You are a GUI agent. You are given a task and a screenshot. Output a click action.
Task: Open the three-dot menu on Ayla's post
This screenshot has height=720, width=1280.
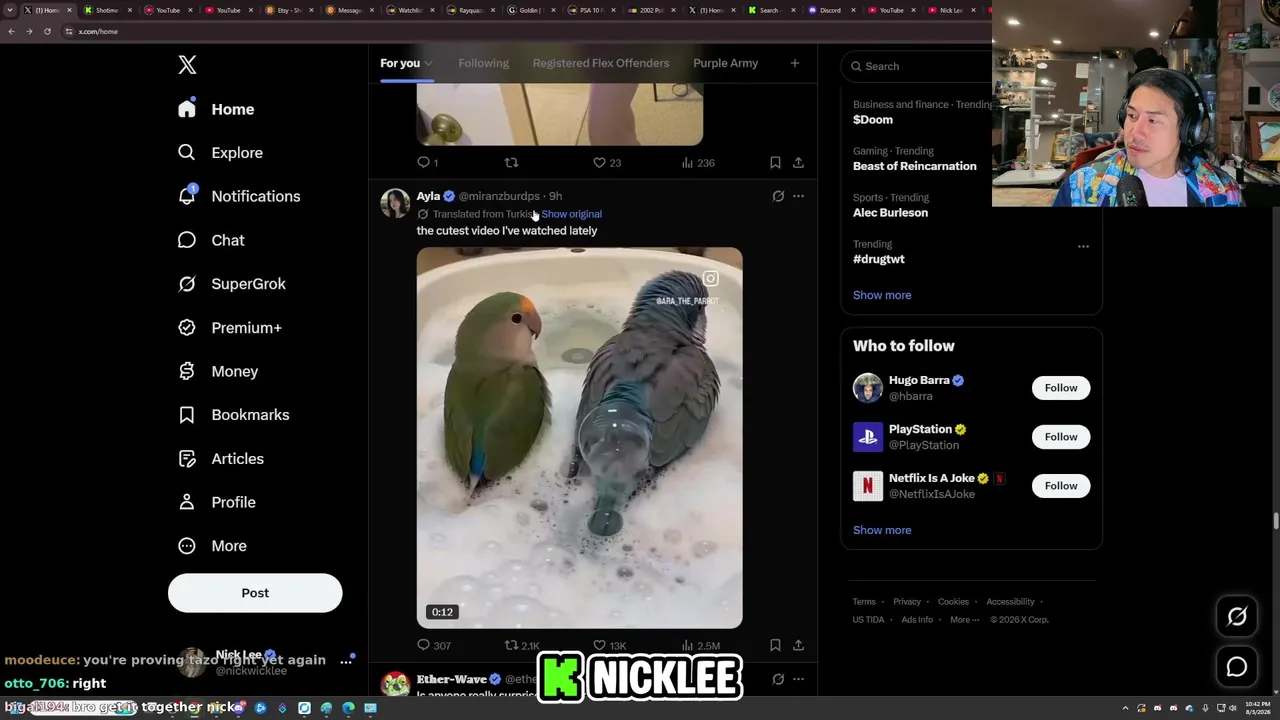[798, 196]
